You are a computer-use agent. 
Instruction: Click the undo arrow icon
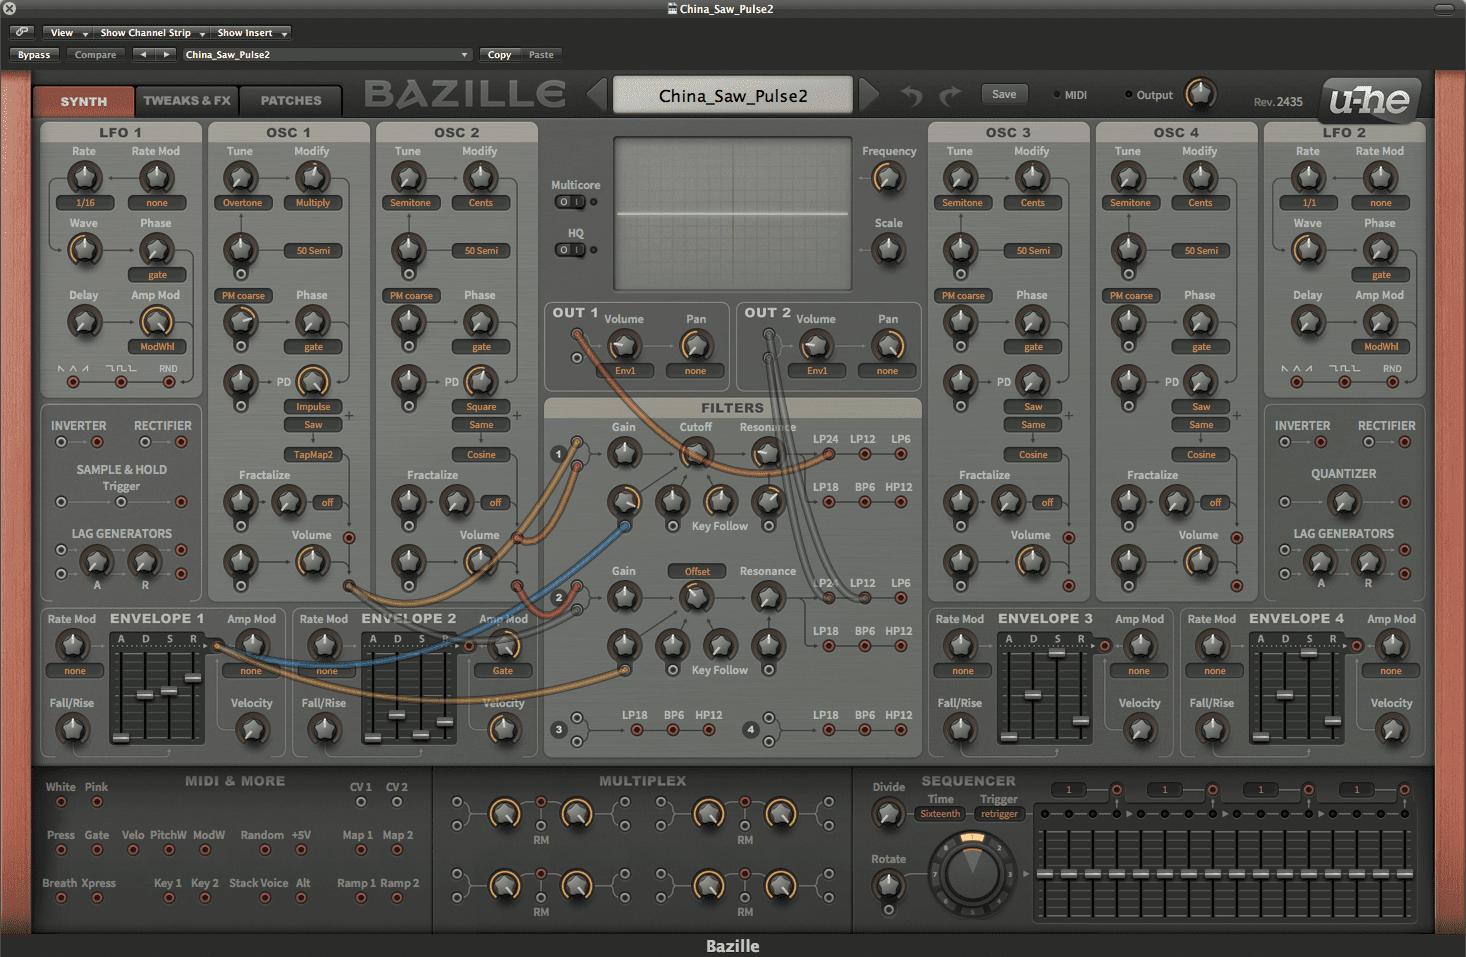point(911,96)
